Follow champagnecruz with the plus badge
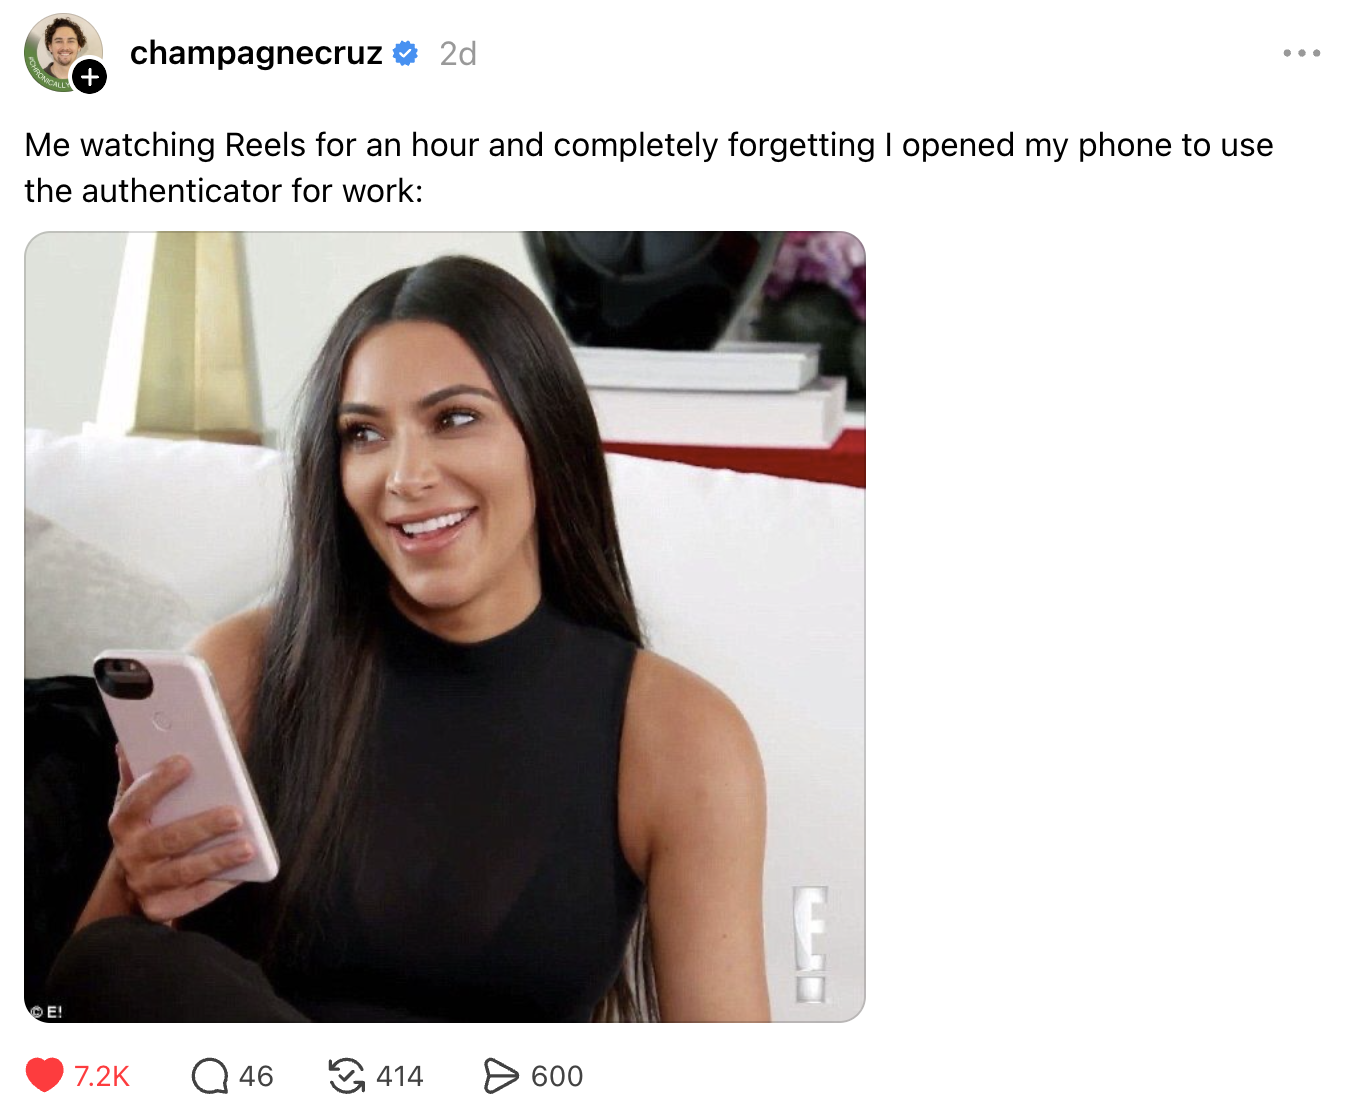This screenshot has height=1114, width=1346. pyautogui.click(x=90, y=77)
